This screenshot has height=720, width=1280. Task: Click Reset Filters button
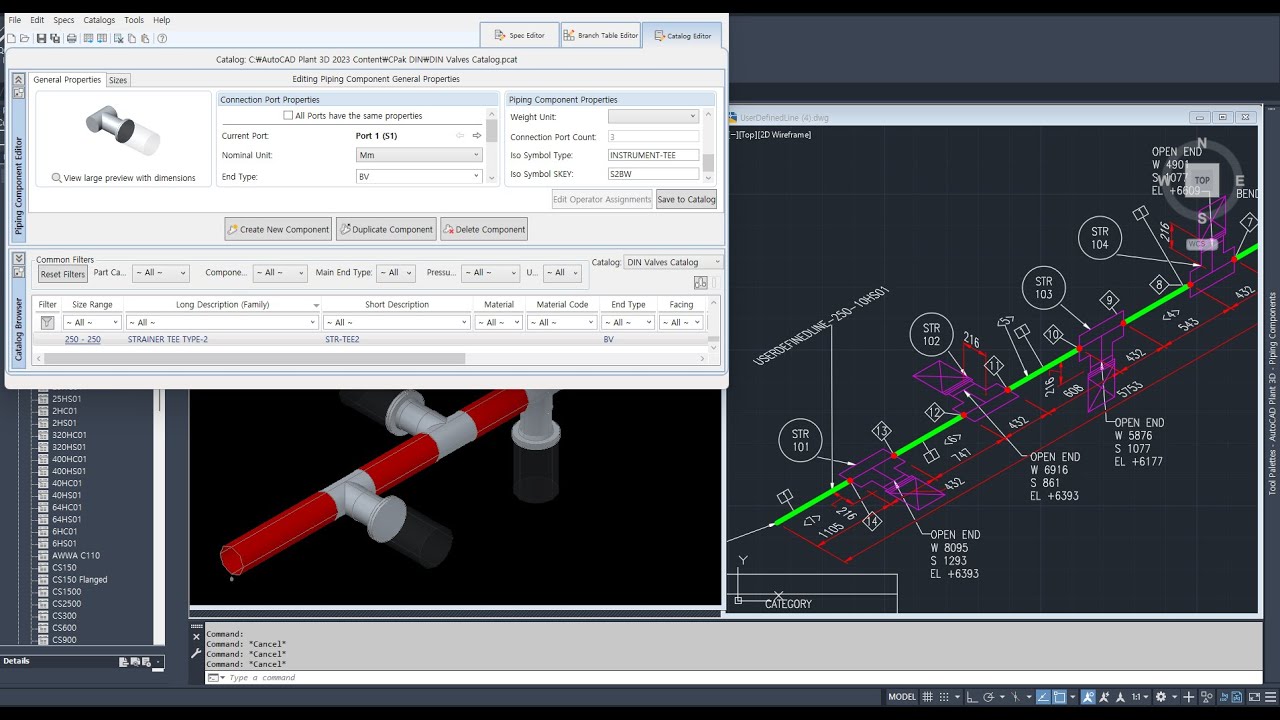[x=63, y=274]
